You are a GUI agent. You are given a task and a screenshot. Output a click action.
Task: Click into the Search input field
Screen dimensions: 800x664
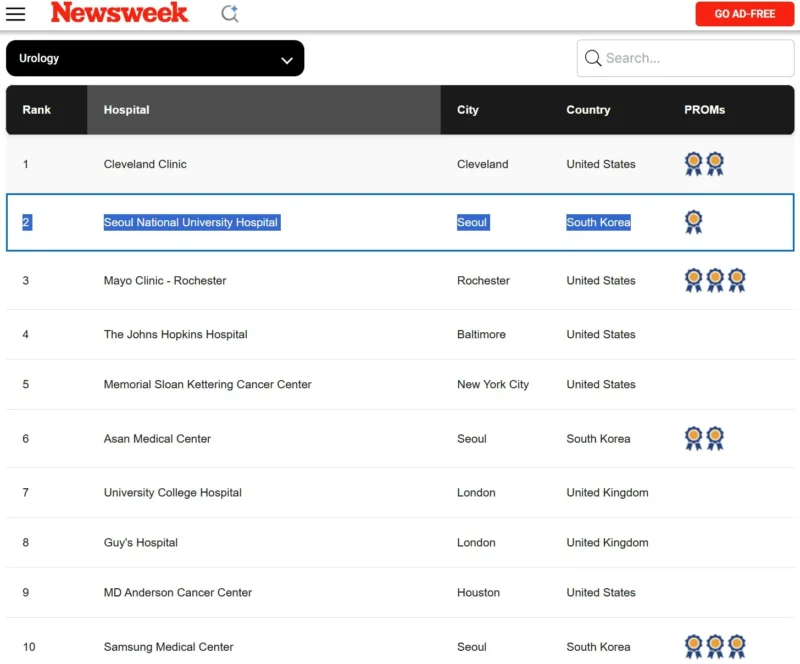tap(685, 58)
